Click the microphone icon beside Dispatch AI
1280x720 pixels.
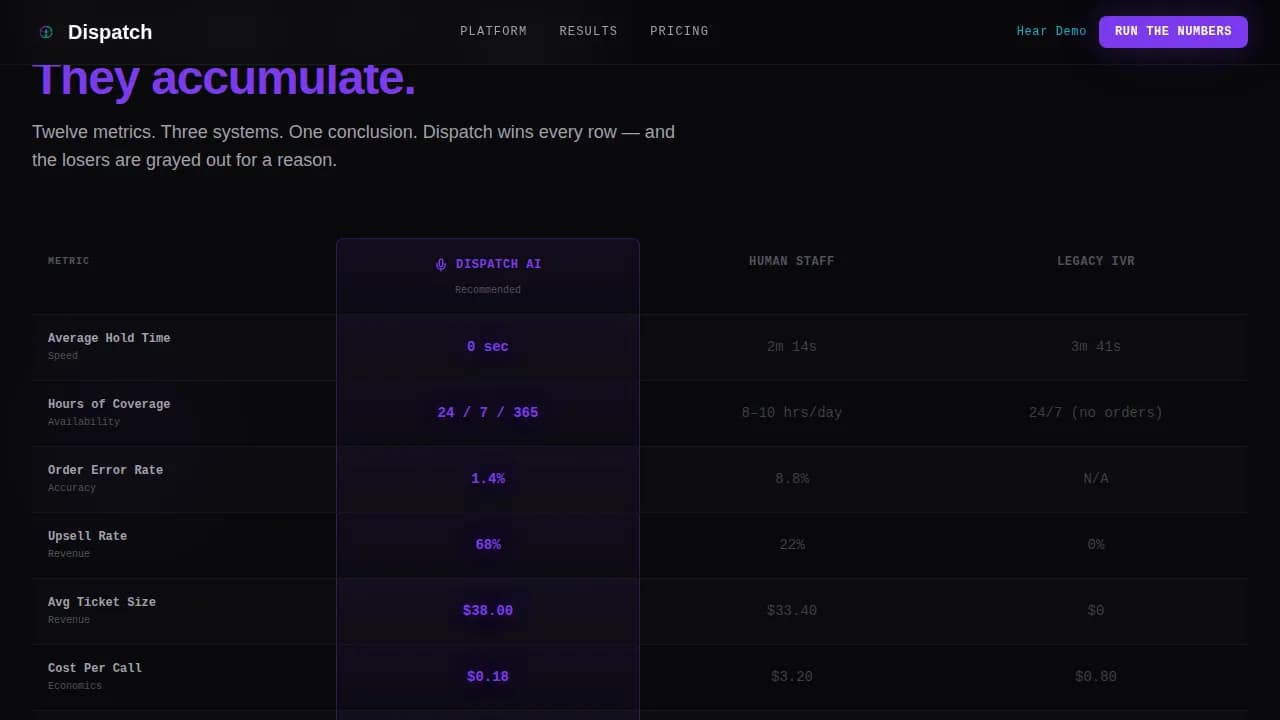(x=441, y=264)
